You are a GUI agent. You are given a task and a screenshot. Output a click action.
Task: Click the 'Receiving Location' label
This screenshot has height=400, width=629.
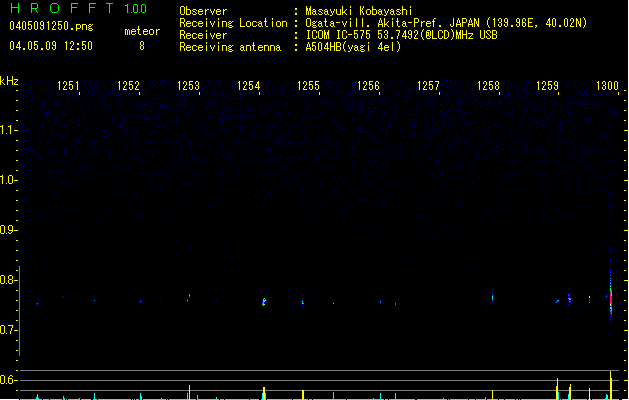click(233, 23)
